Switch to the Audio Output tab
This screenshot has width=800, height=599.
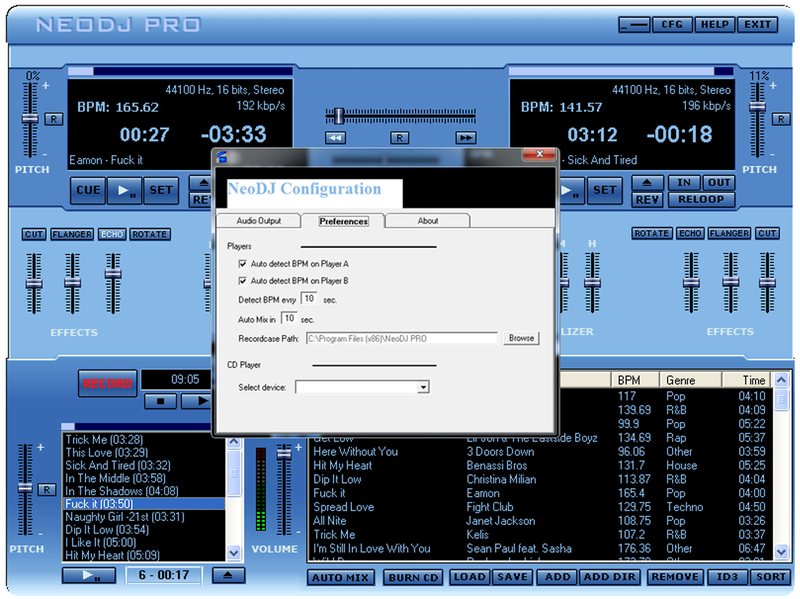pyautogui.click(x=259, y=221)
